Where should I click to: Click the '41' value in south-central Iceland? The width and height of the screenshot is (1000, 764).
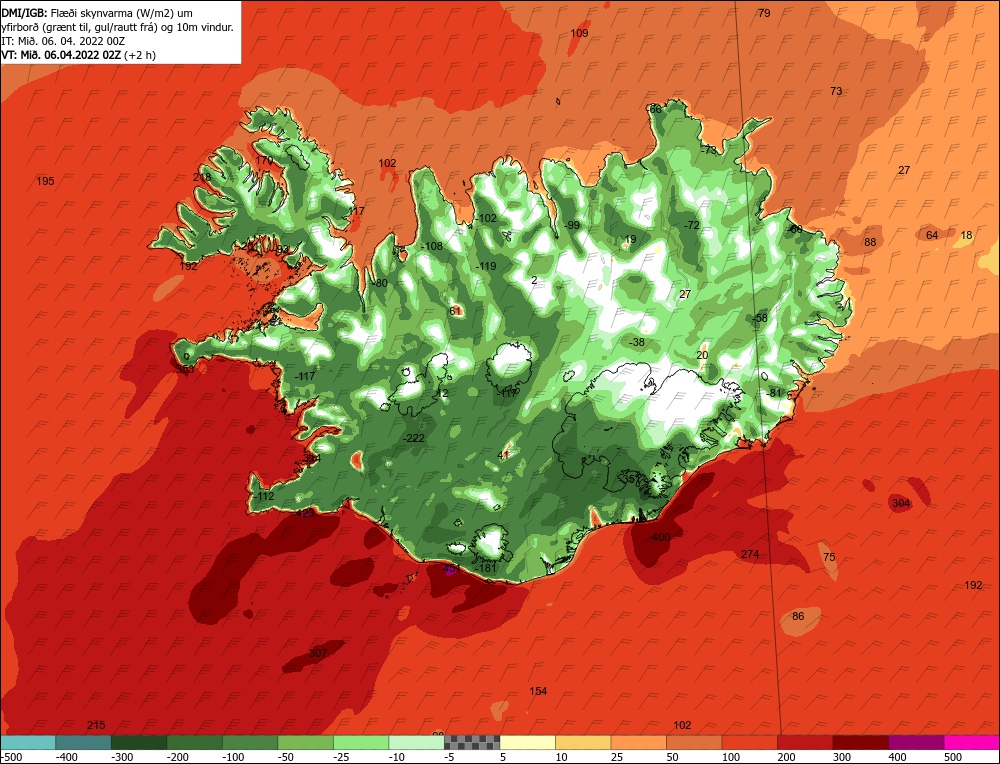[x=503, y=455]
